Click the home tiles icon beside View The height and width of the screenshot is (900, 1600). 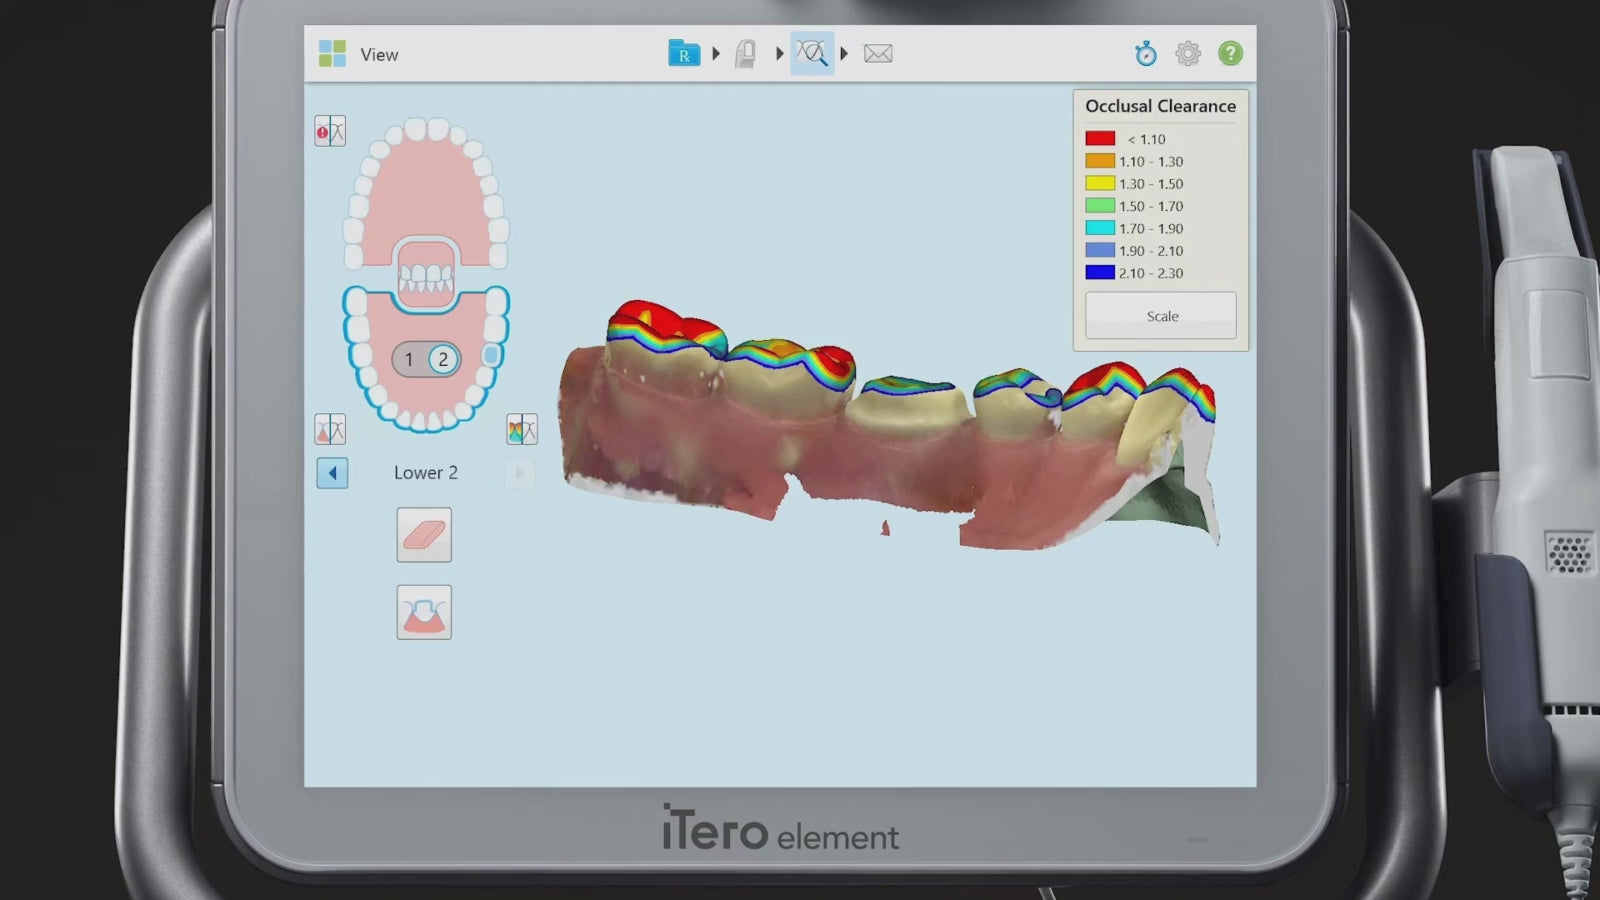pyautogui.click(x=332, y=54)
